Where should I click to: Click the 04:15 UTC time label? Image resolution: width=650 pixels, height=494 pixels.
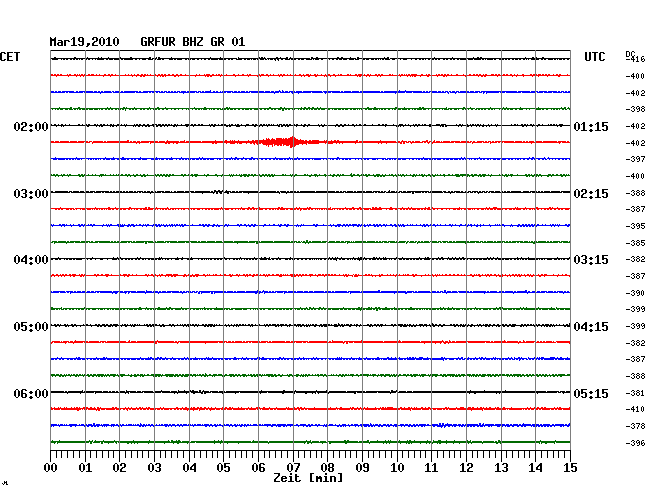click(591, 327)
